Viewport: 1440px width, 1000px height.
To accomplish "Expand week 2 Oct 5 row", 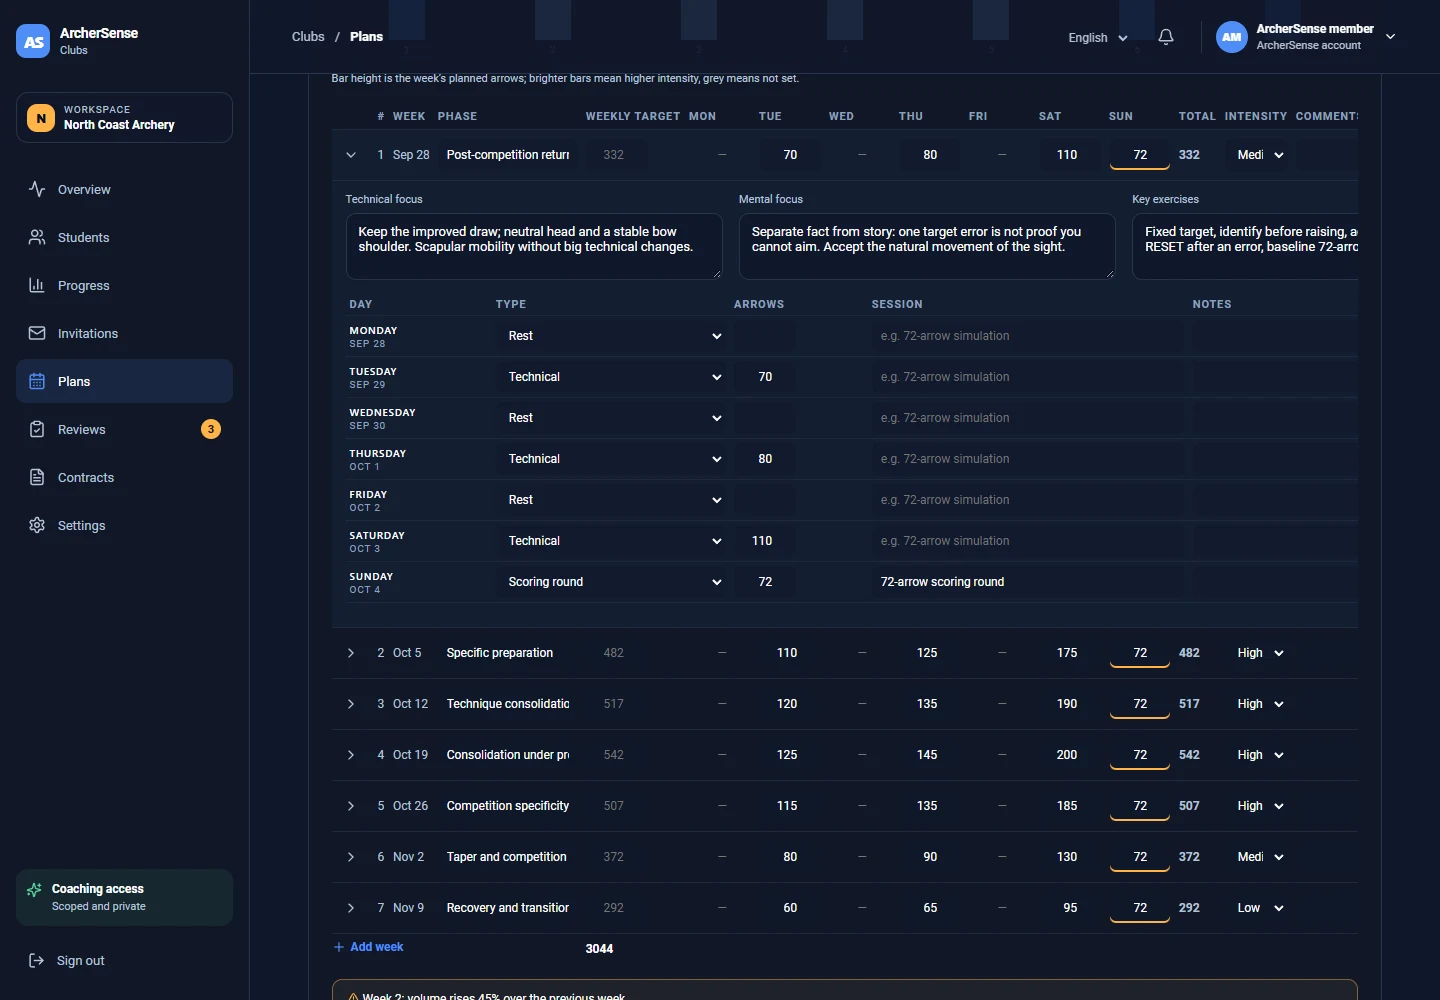I will [x=351, y=653].
